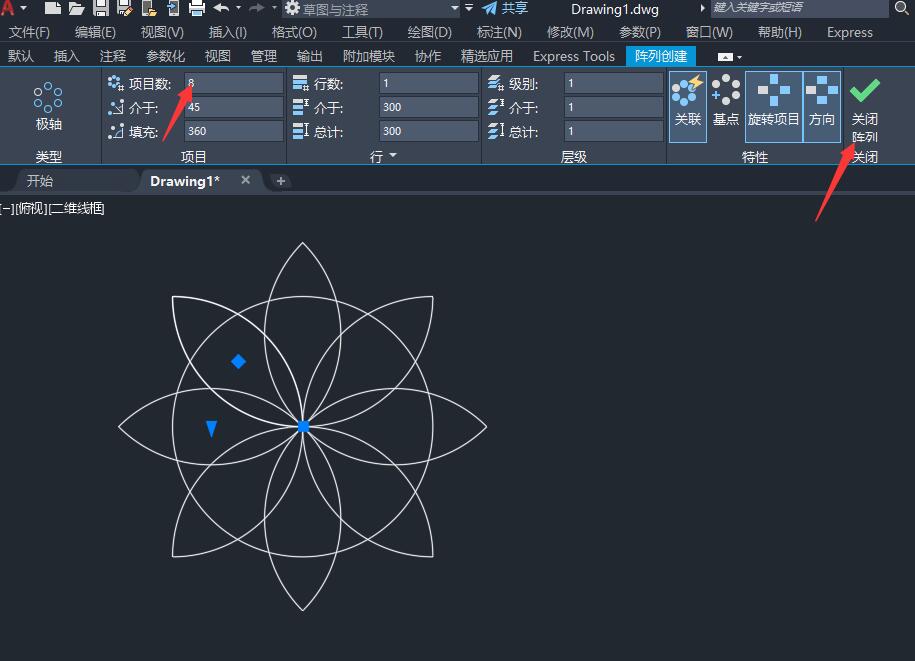Expand the 行 (Rows) panel dropdown arrow

coord(393,156)
